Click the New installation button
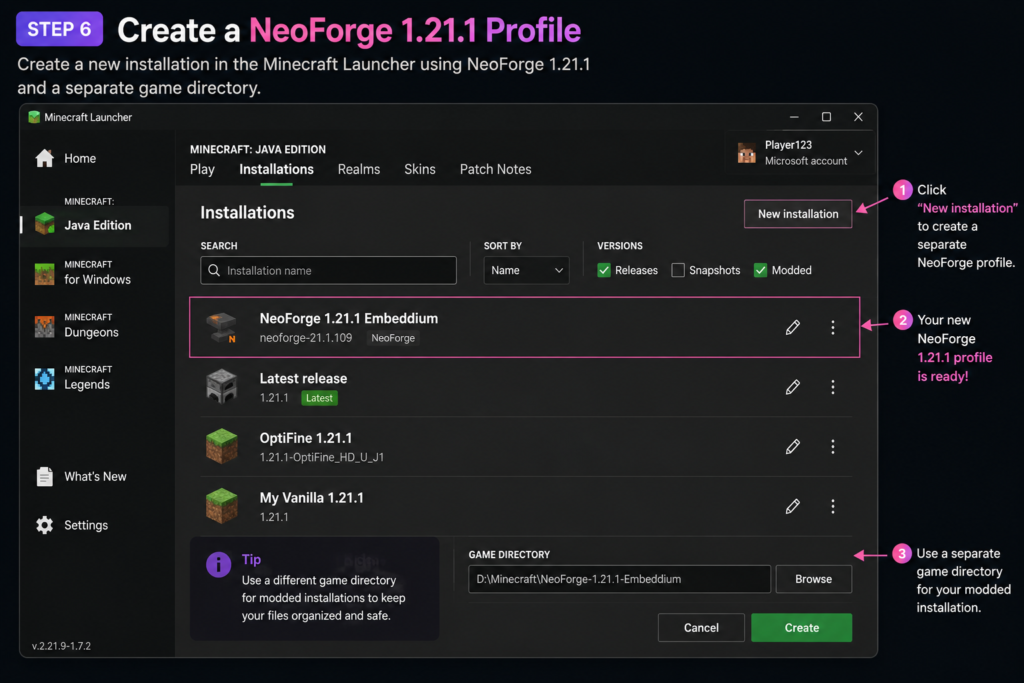 (798, 214)
